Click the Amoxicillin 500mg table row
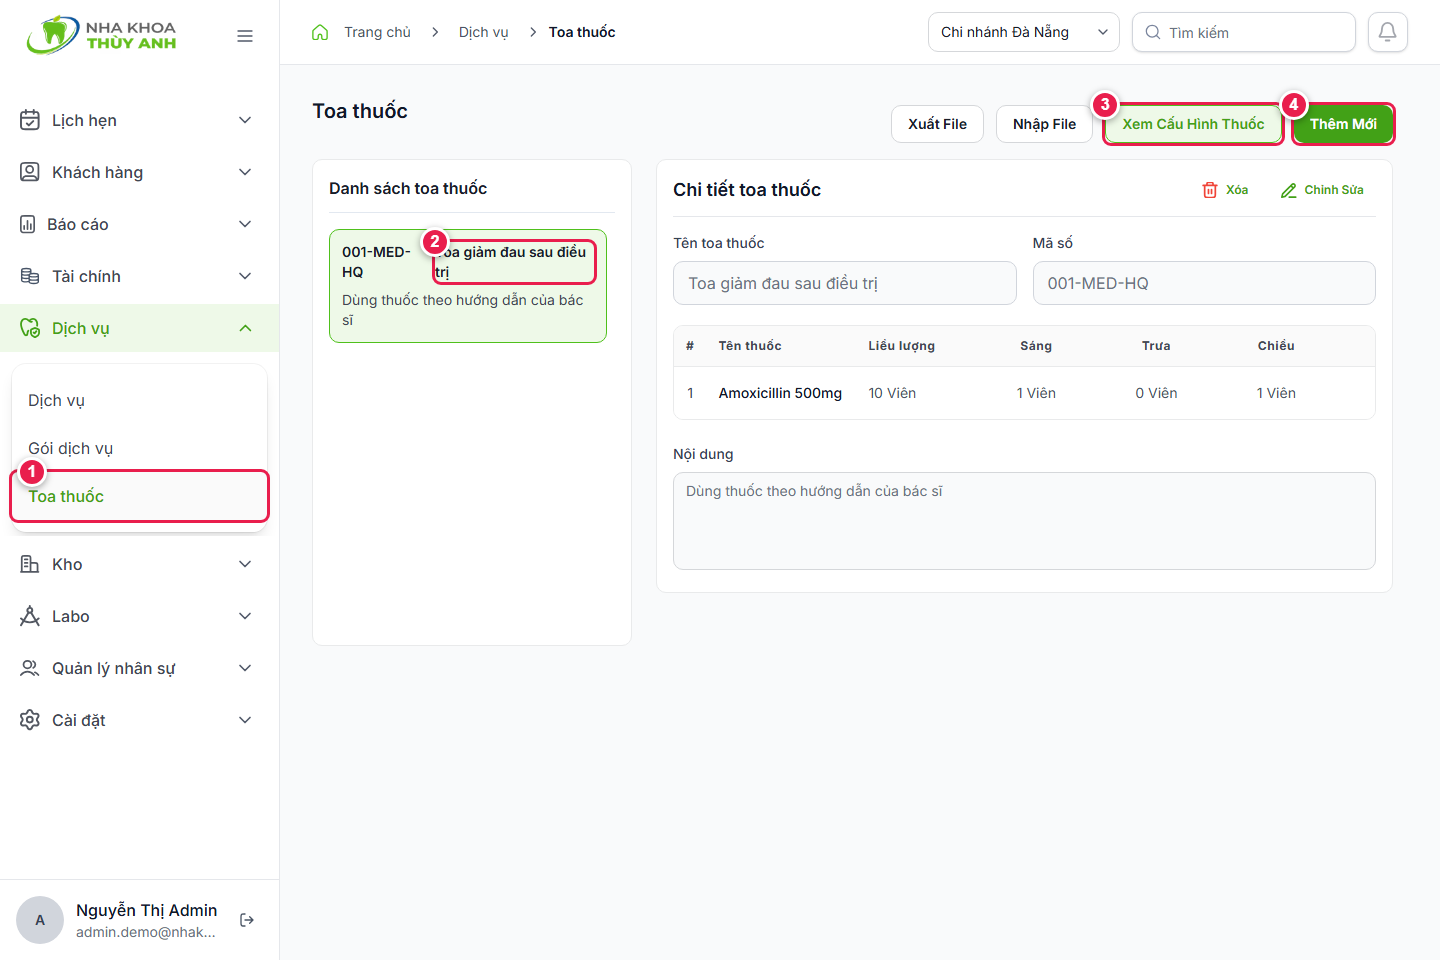Image resolution: width=1440 pixels, height=960 pixels. click(x=1024, y=393)
